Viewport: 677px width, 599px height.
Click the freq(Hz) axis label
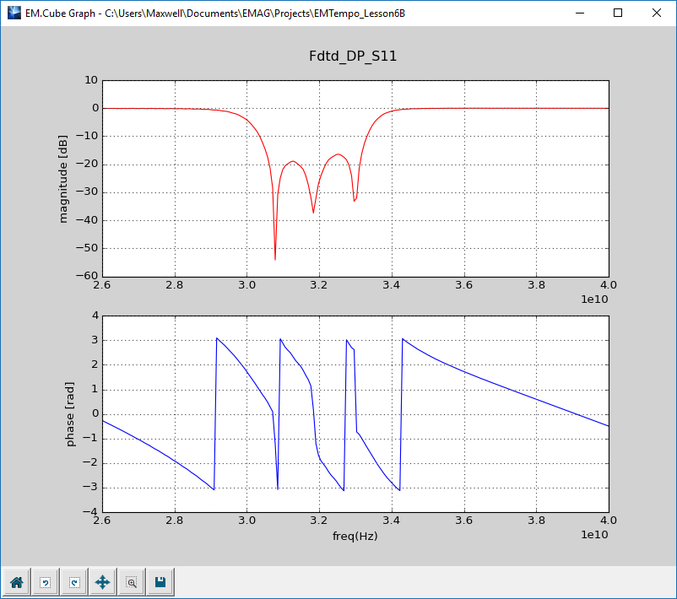pyautogui.click(x=354, y=536)
